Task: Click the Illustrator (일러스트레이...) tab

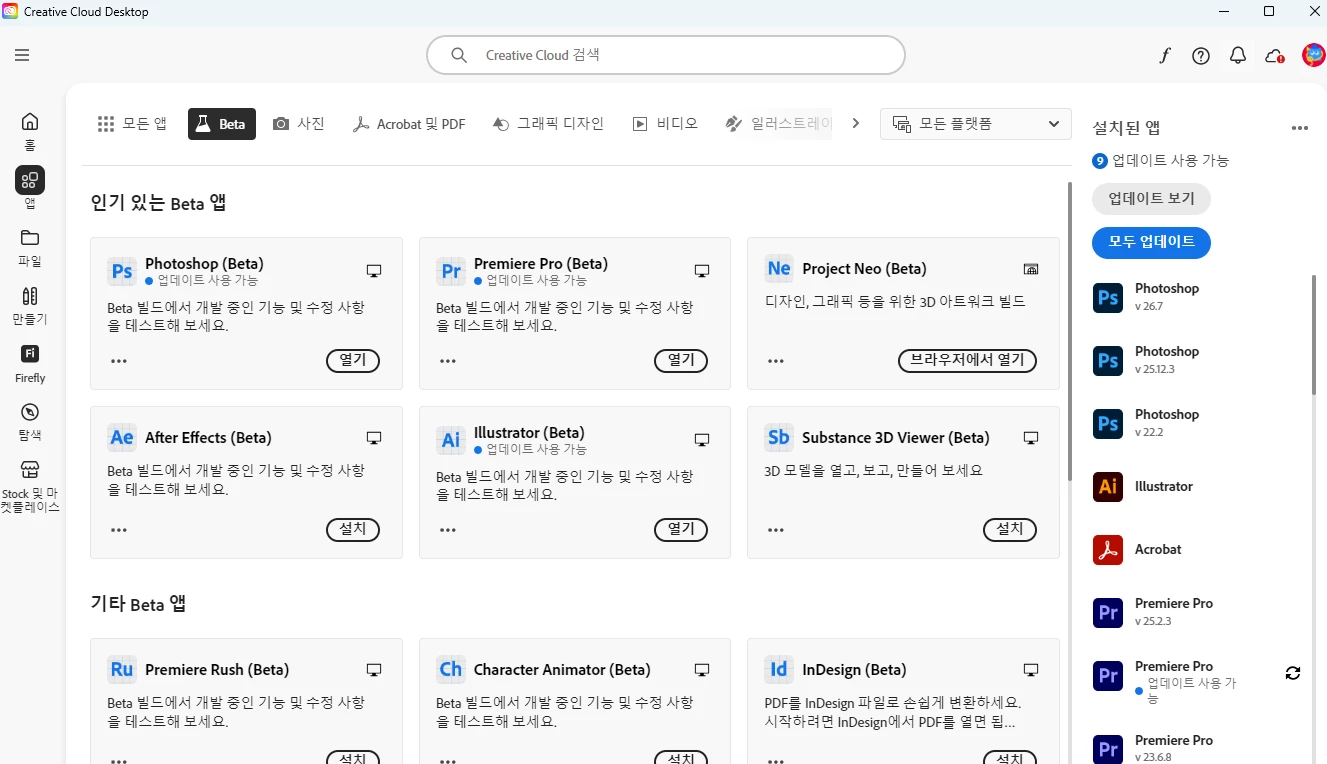Action: (778, 124)
